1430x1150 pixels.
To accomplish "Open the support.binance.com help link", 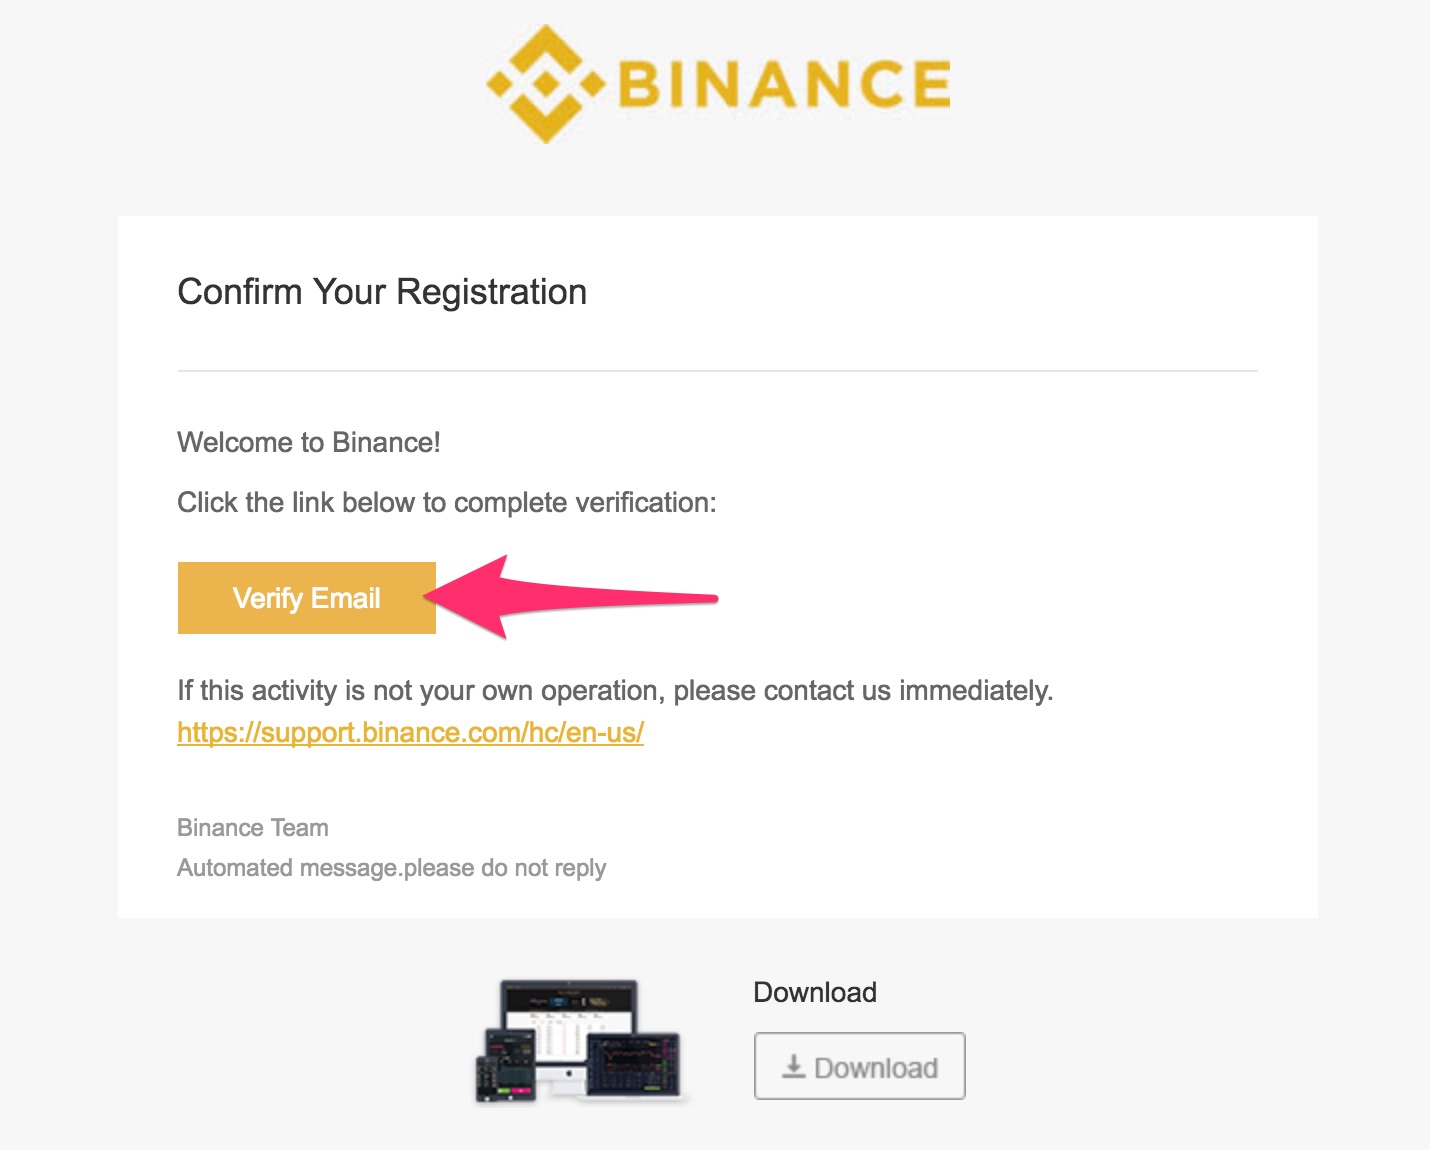I will [410, 733].
